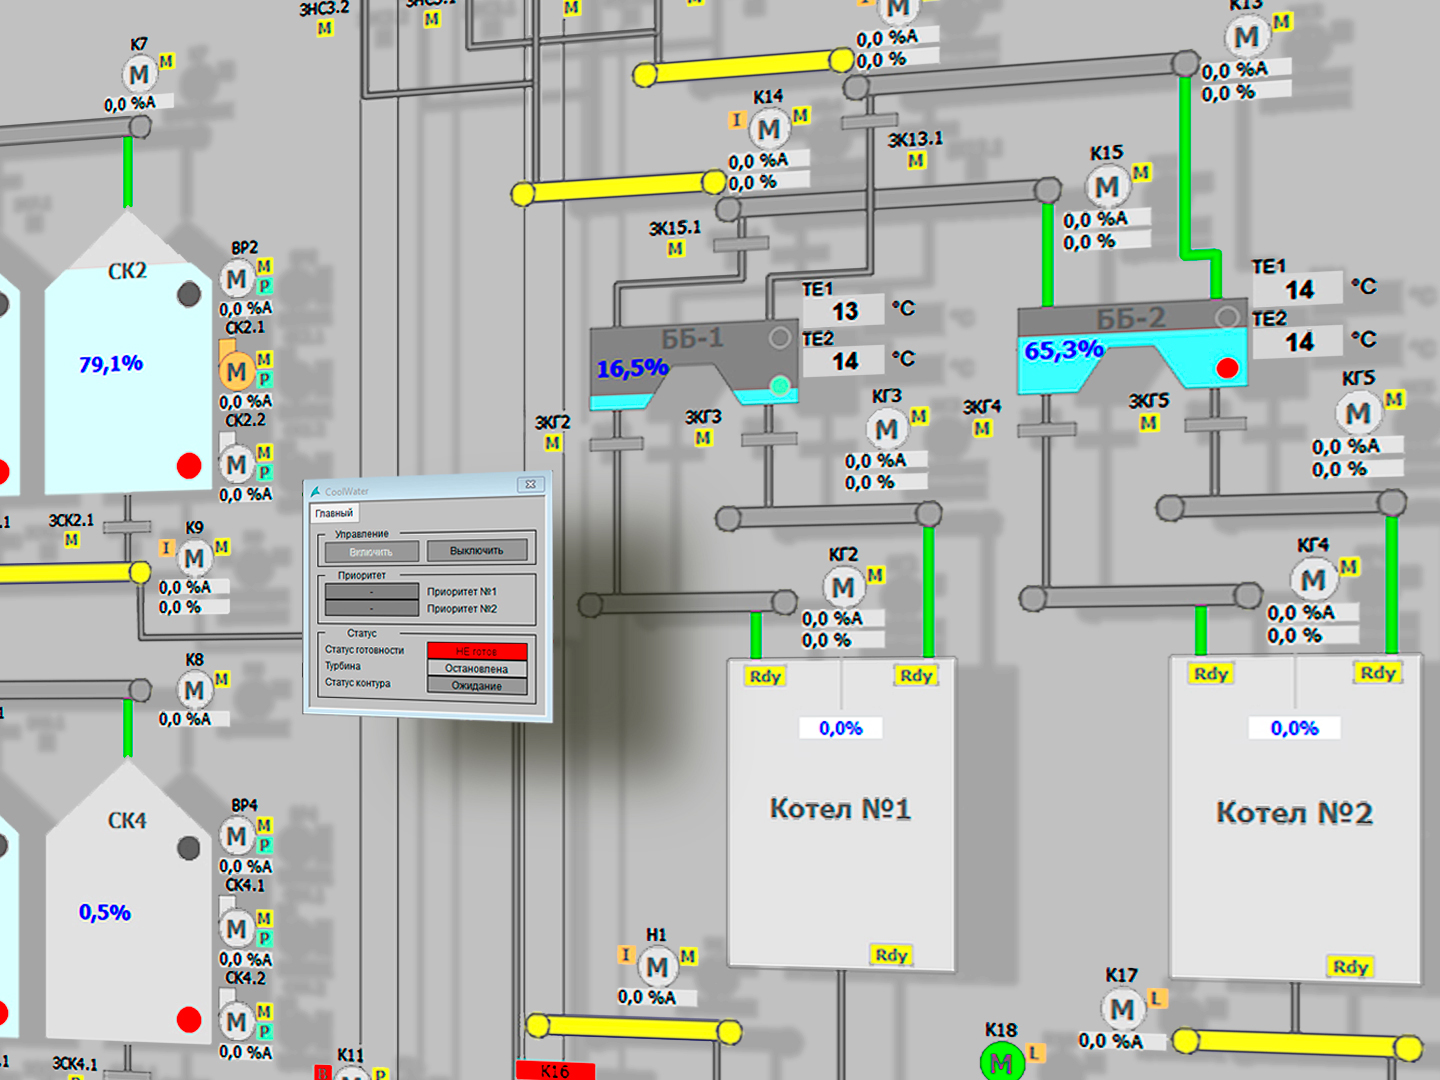Click ББ-2 ТЕ2 temperature value 14
Image resolution: width=1440 pixels, height=1080 pixels.
pos(1299,343)
